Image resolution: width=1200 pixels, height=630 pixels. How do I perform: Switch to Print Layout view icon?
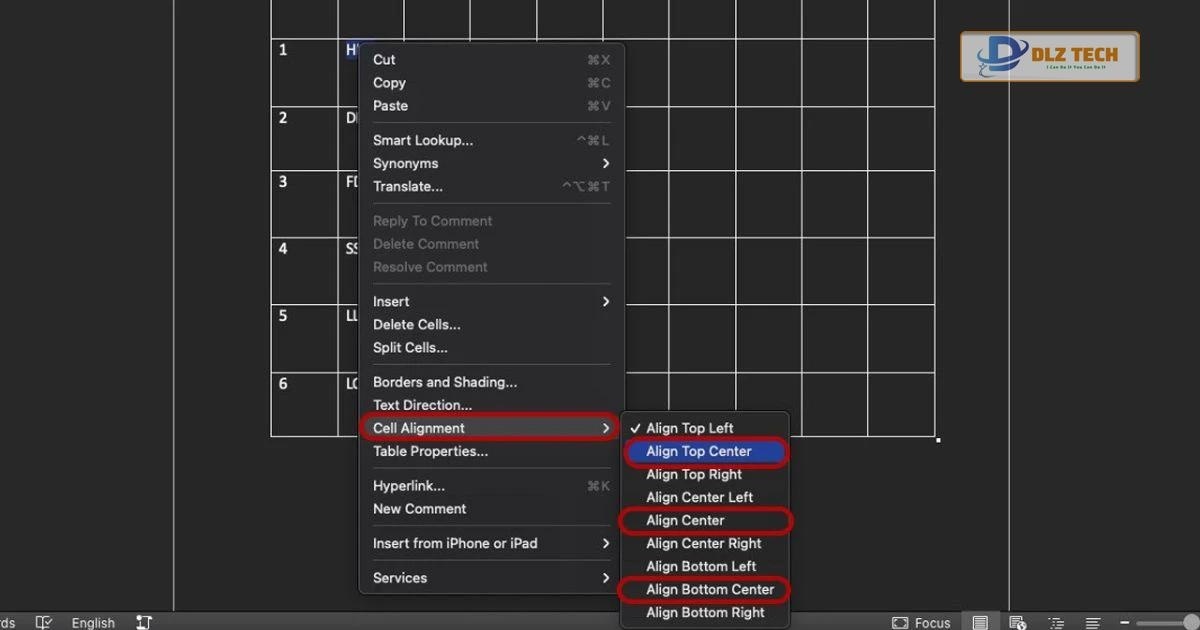tap(980, 622)
